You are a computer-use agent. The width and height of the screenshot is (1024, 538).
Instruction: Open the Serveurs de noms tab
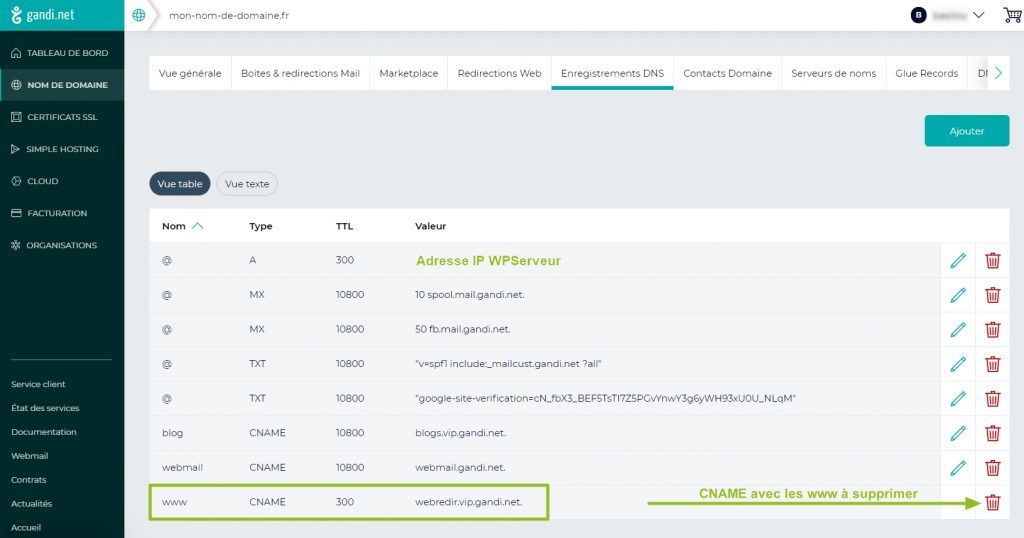point(833,73)
